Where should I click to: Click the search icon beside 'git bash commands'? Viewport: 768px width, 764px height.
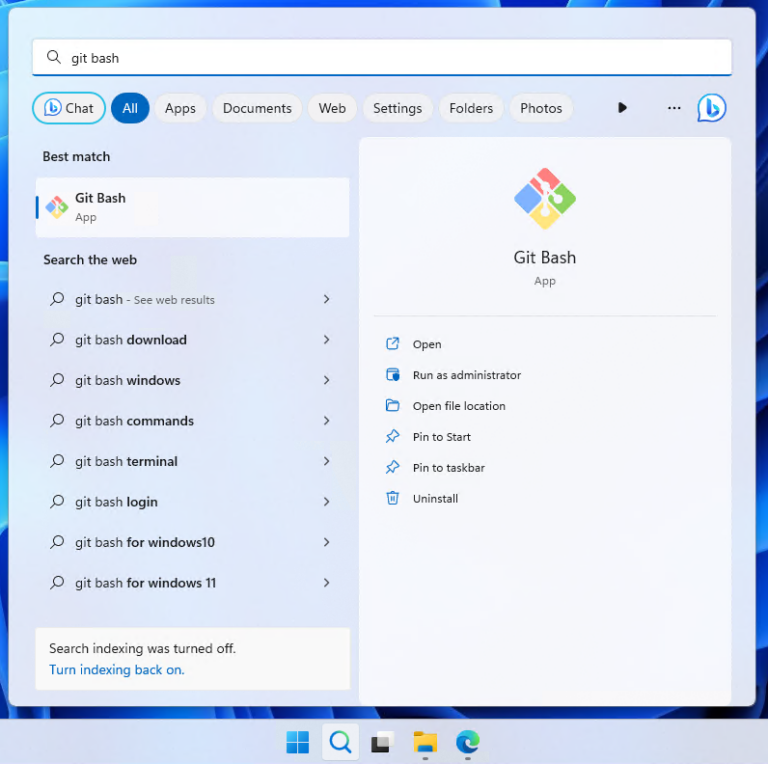point(57,420)
